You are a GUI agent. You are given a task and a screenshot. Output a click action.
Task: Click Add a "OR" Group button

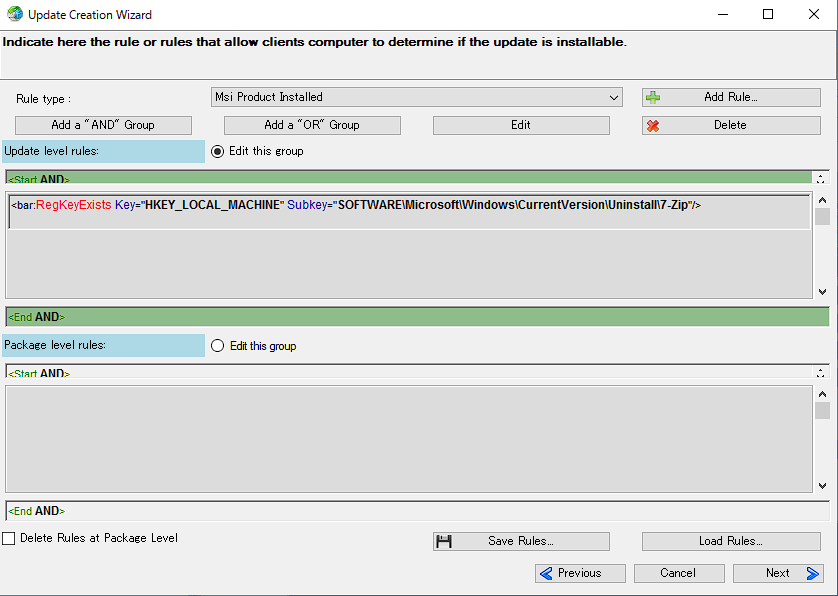(x=312, y=125)
